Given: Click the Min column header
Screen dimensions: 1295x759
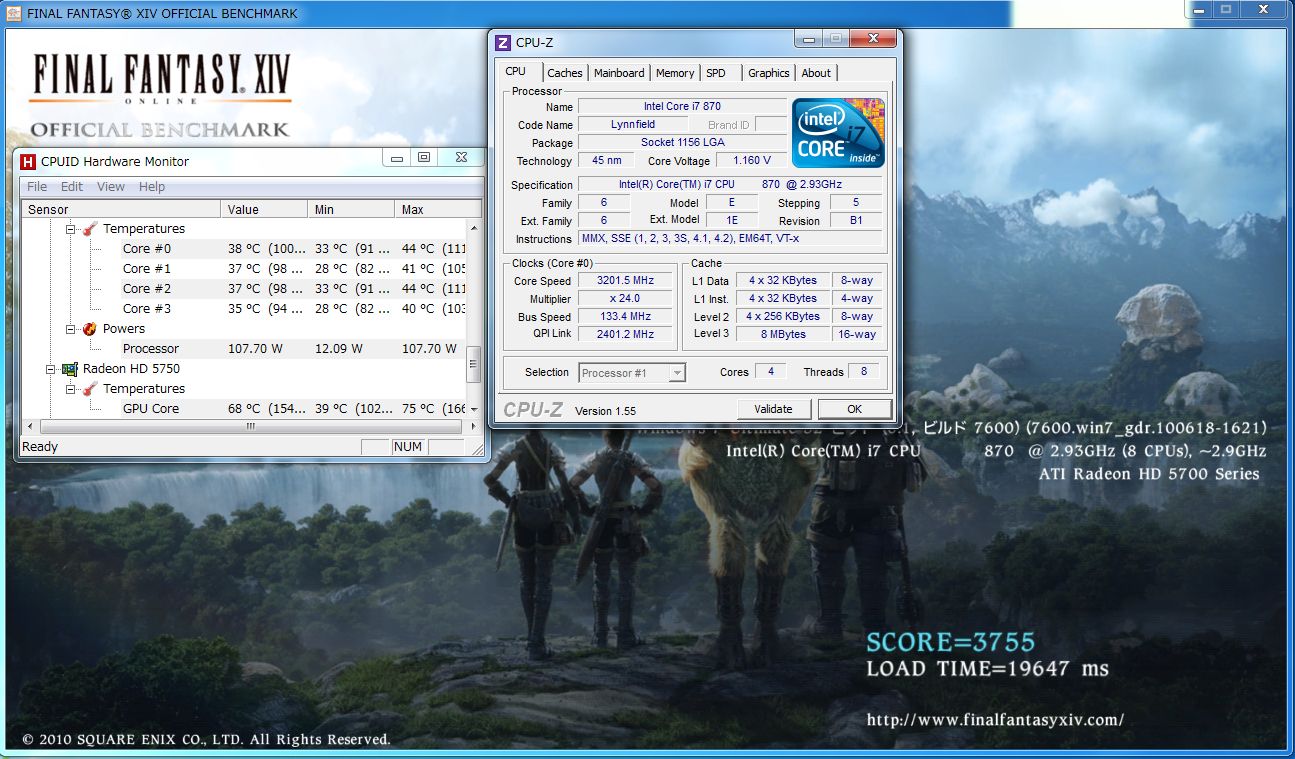Looking at the screenshot, I should 351,209.
